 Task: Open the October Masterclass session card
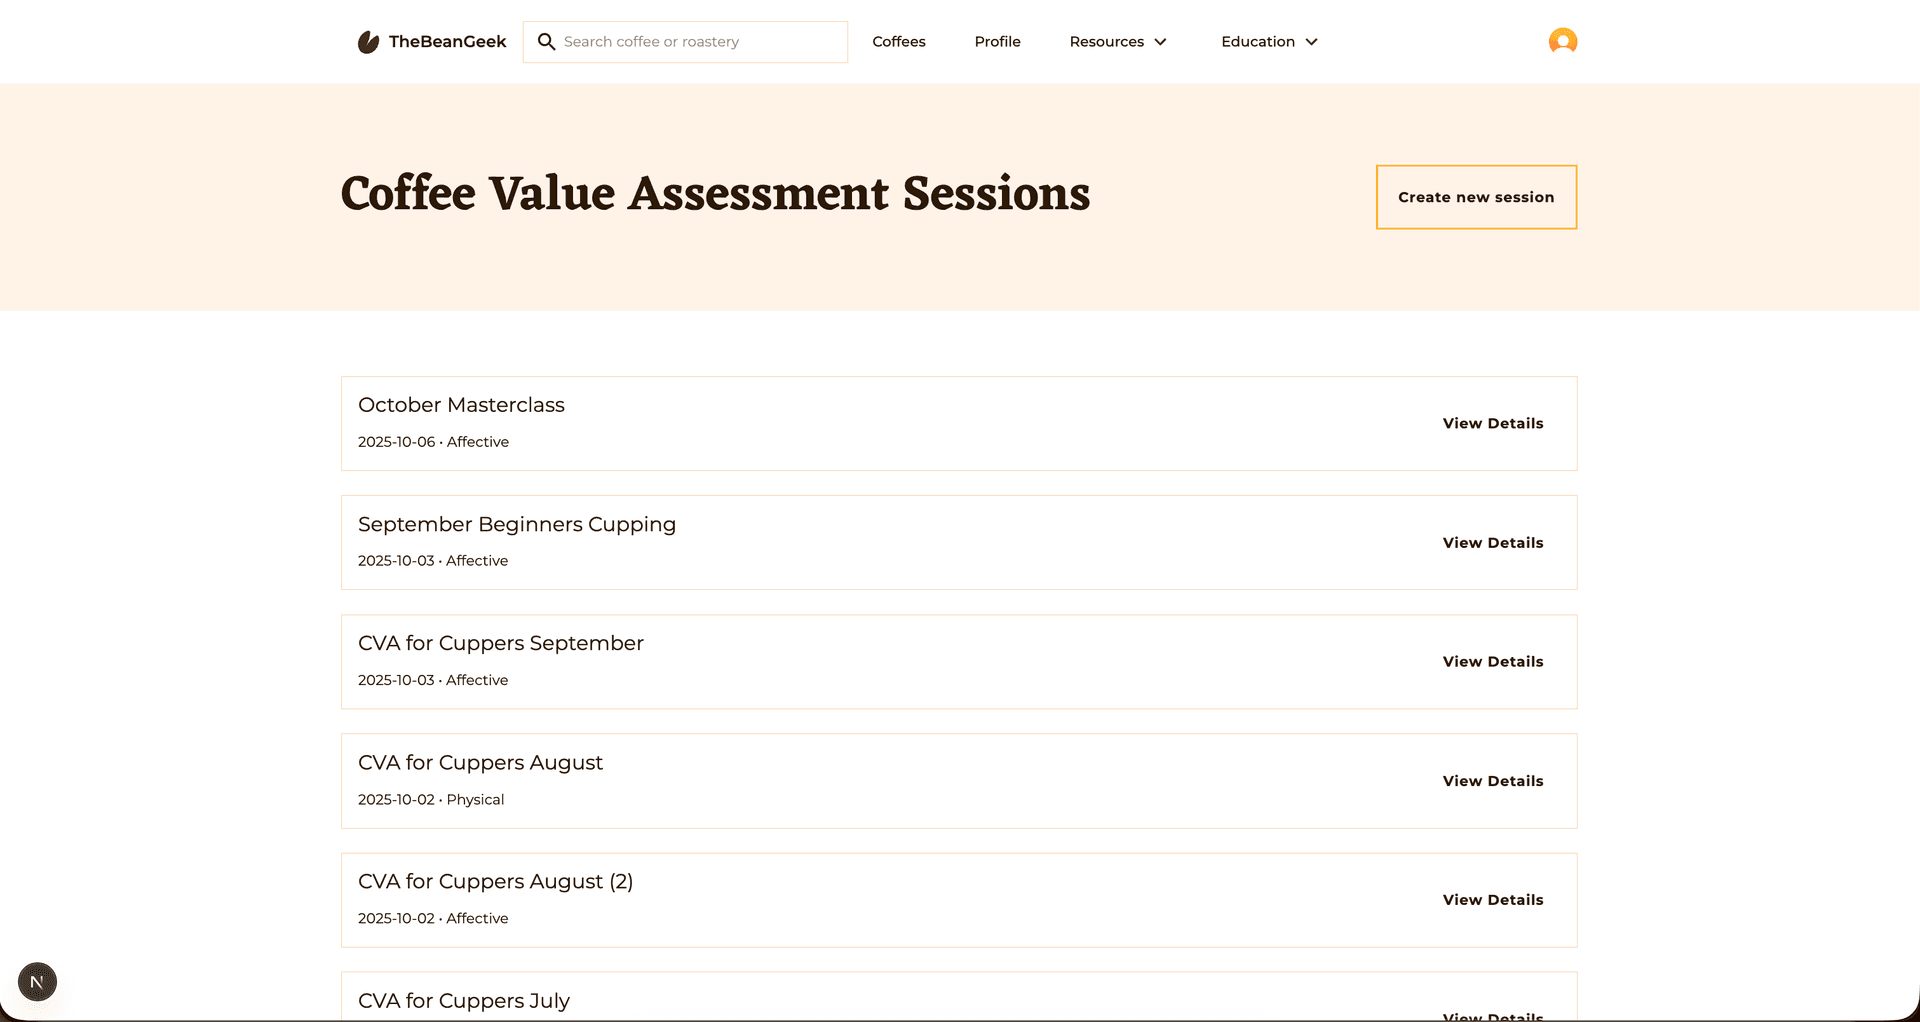700,423
